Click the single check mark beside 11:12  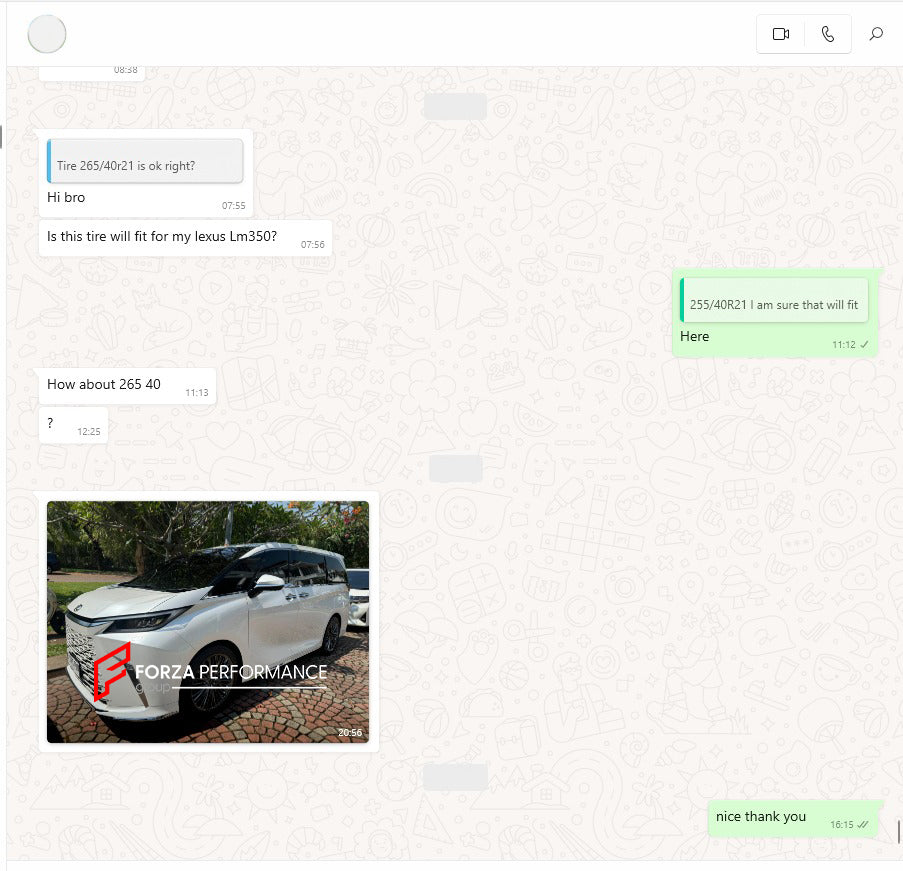[864, 344]
